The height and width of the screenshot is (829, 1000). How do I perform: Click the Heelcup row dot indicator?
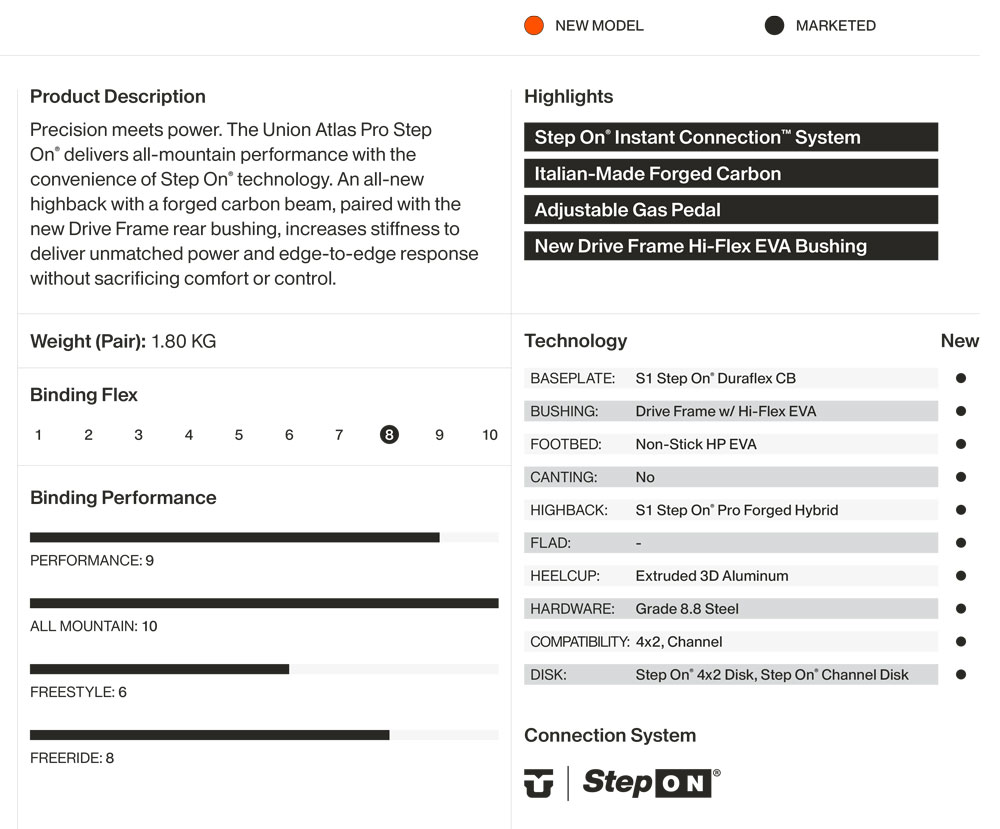tap(961, 576)
